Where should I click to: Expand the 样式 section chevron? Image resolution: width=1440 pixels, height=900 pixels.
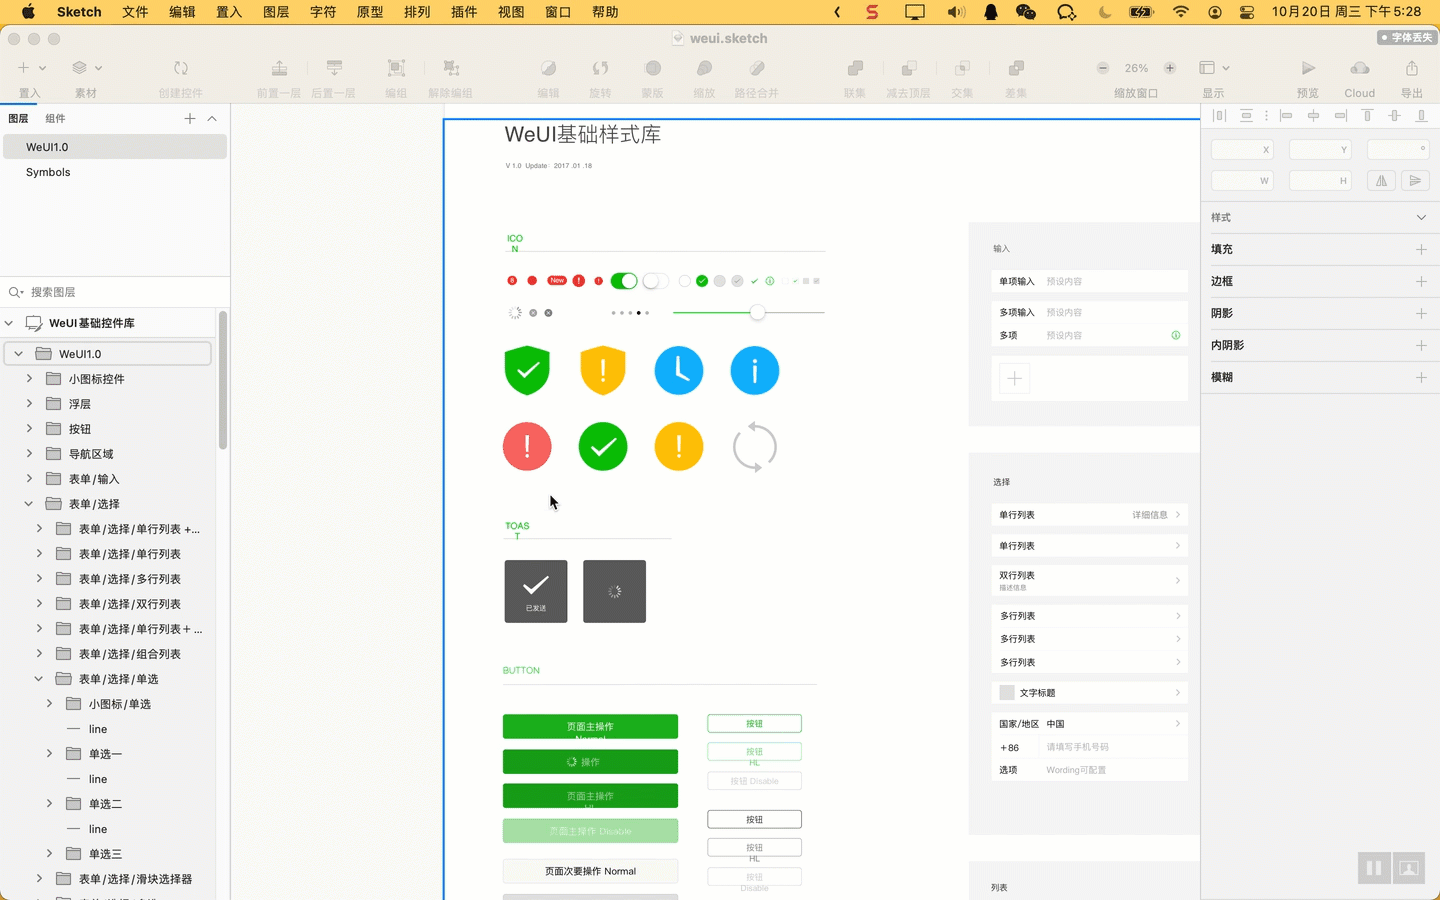click(x=1421, y=217)
